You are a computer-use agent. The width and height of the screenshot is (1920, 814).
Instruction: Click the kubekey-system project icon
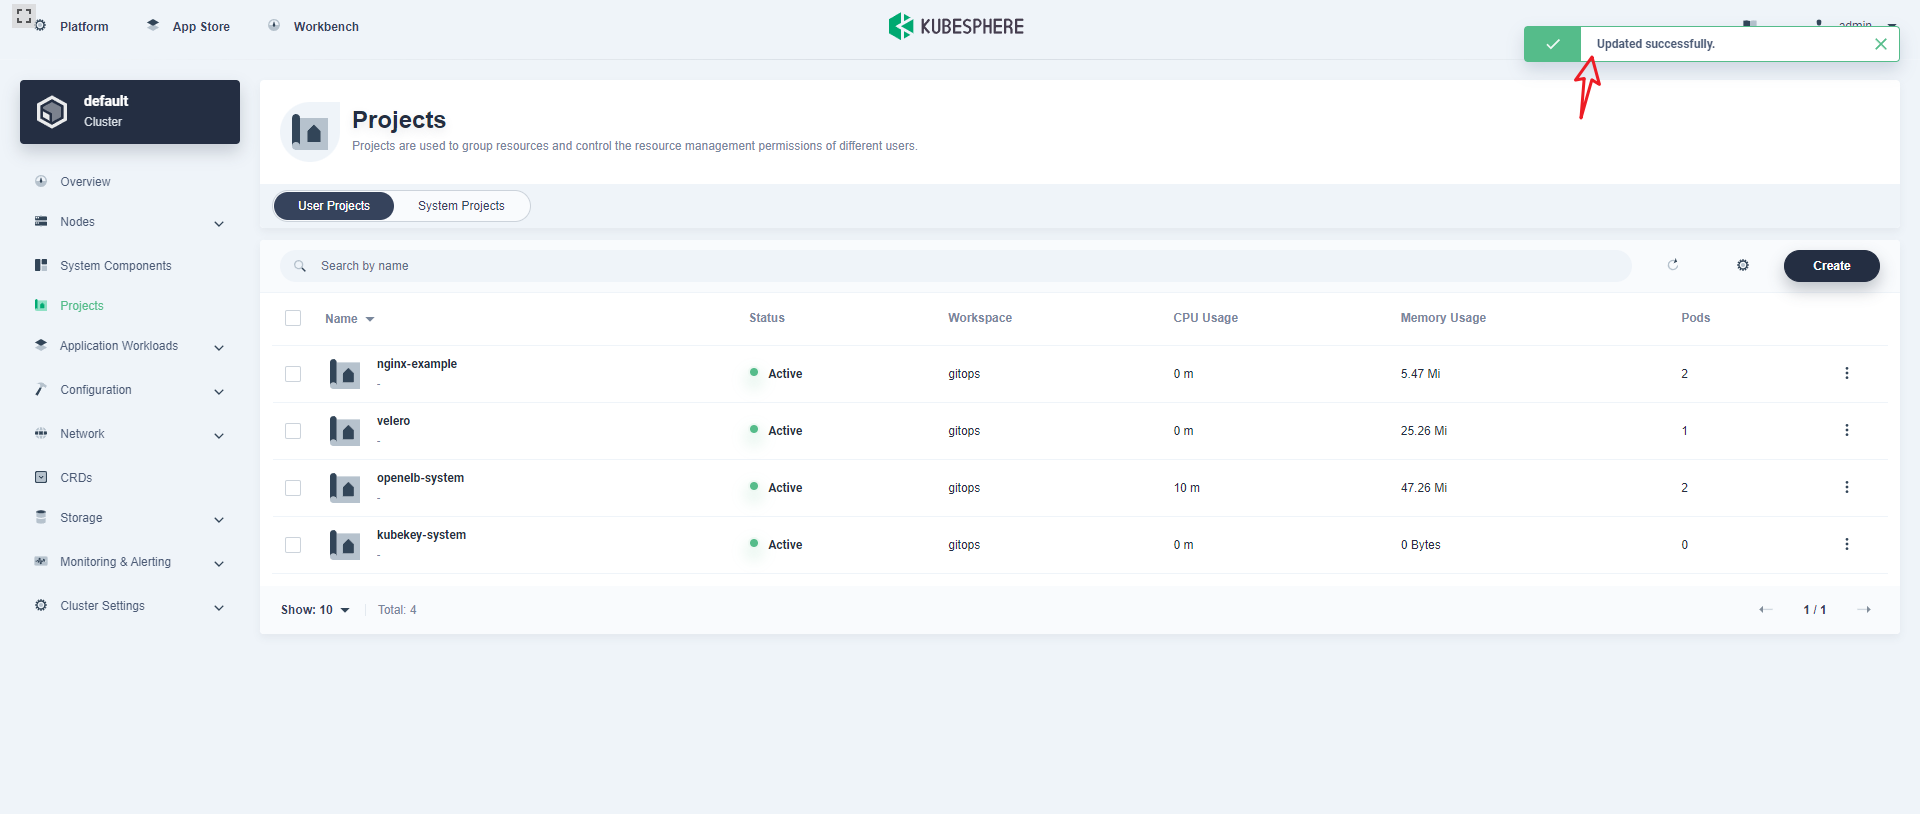344,545
